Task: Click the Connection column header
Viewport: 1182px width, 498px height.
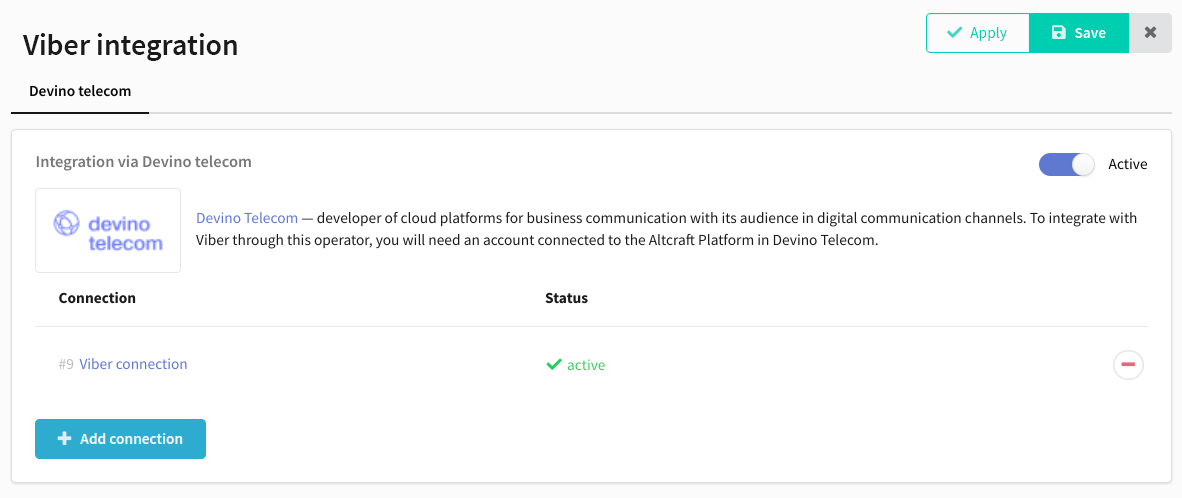Action: click(x=97, y=298)
